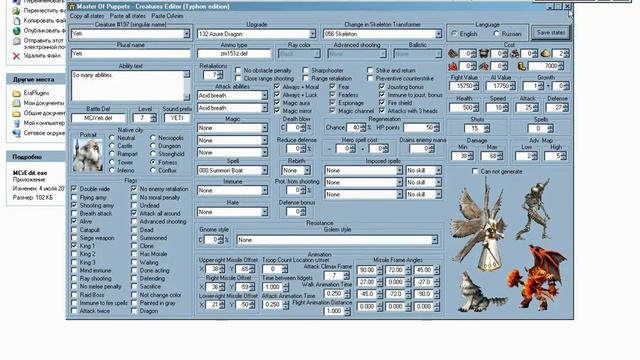This screenshot has width=640, height=360.
Task: Enable the Flying army flag
Action: [x=74, y=197]
